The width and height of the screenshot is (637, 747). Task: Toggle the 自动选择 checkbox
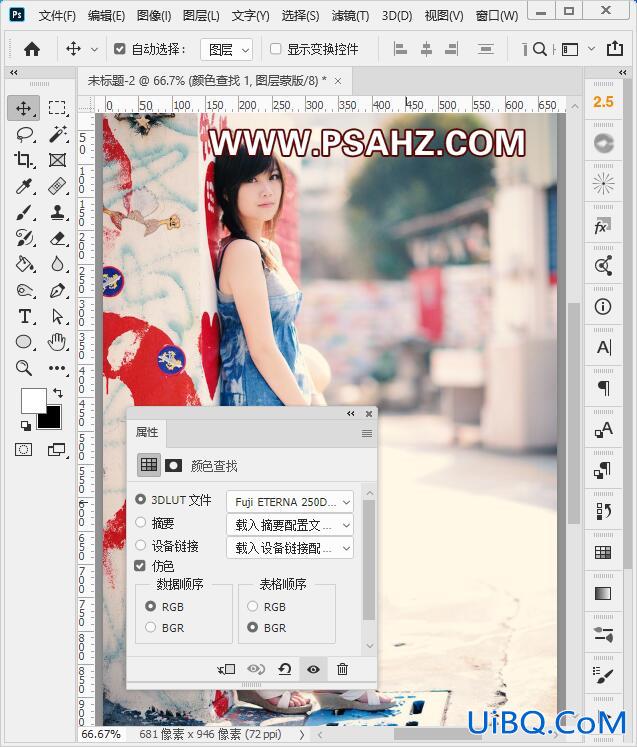(x=120, y=49)
